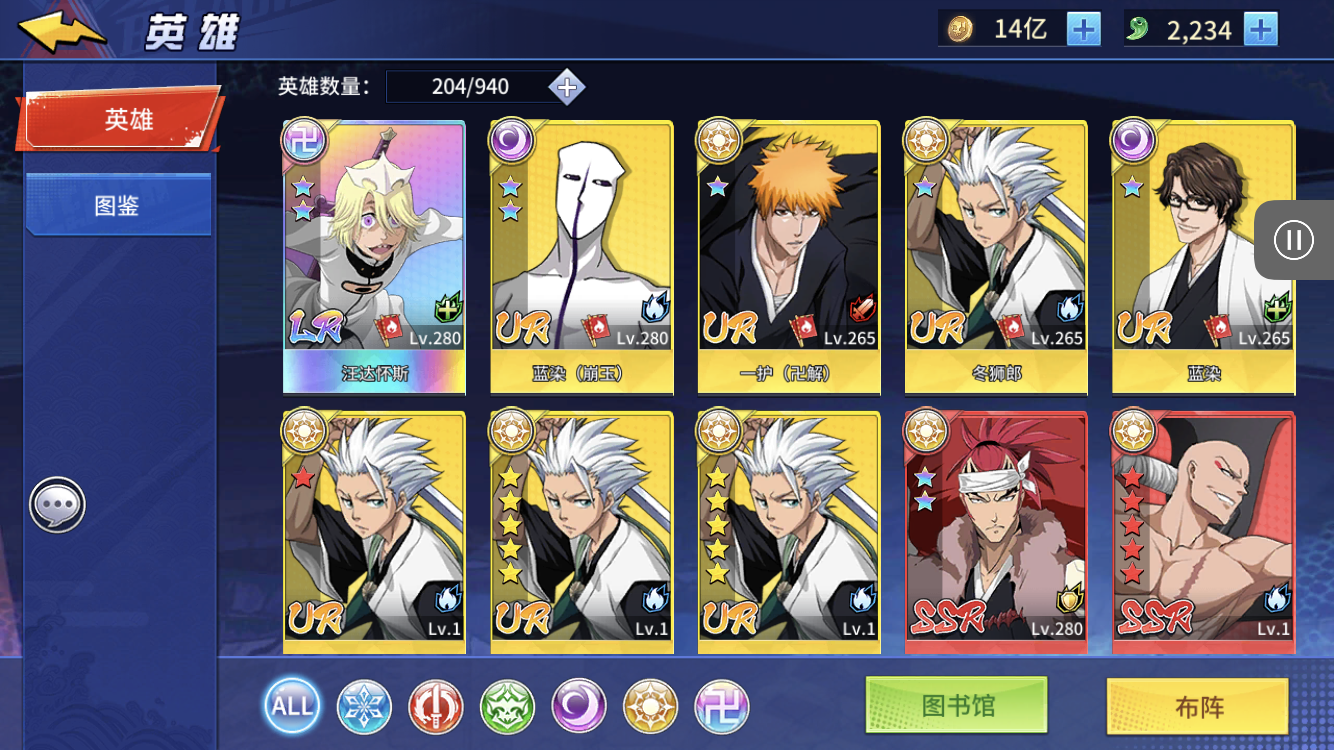This screenshot has width=1334, height=750.
Task: Switch to the 图鉴 tab
Action: click(118, 205)
